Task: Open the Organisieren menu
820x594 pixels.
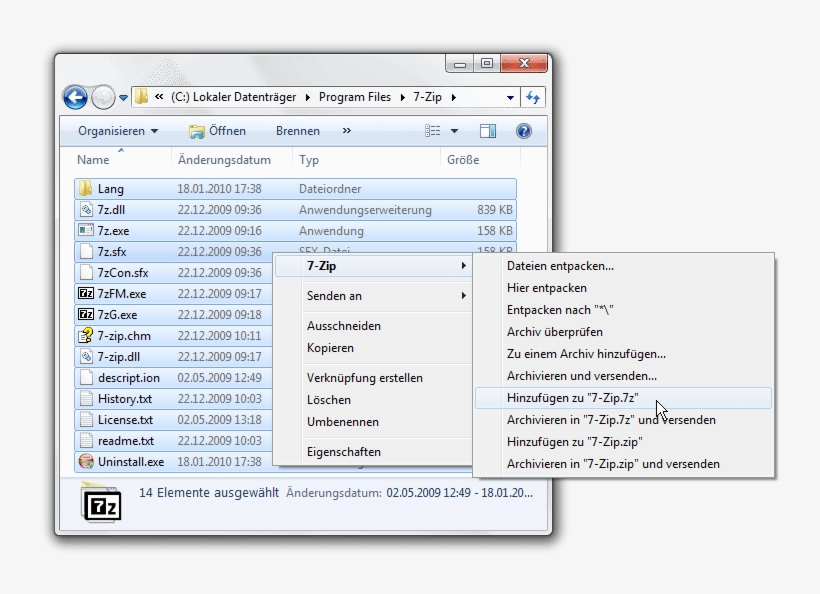Action: 118,131
